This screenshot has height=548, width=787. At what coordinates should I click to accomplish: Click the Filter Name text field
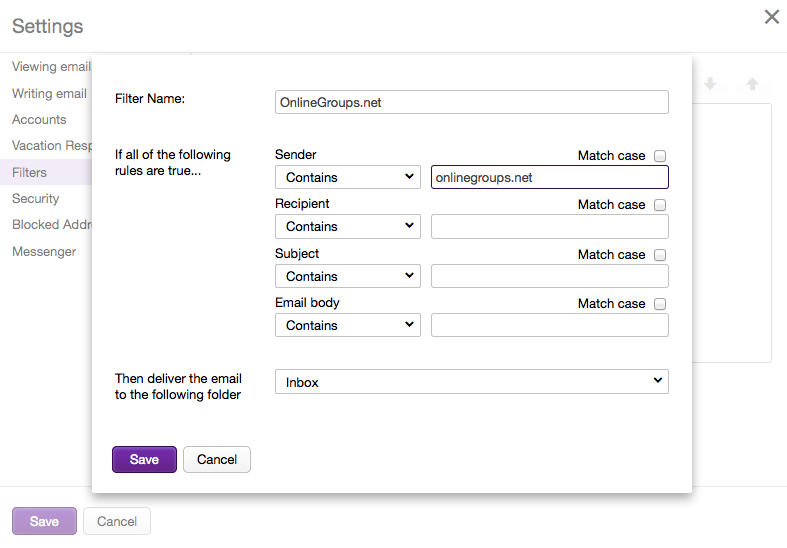471,102
